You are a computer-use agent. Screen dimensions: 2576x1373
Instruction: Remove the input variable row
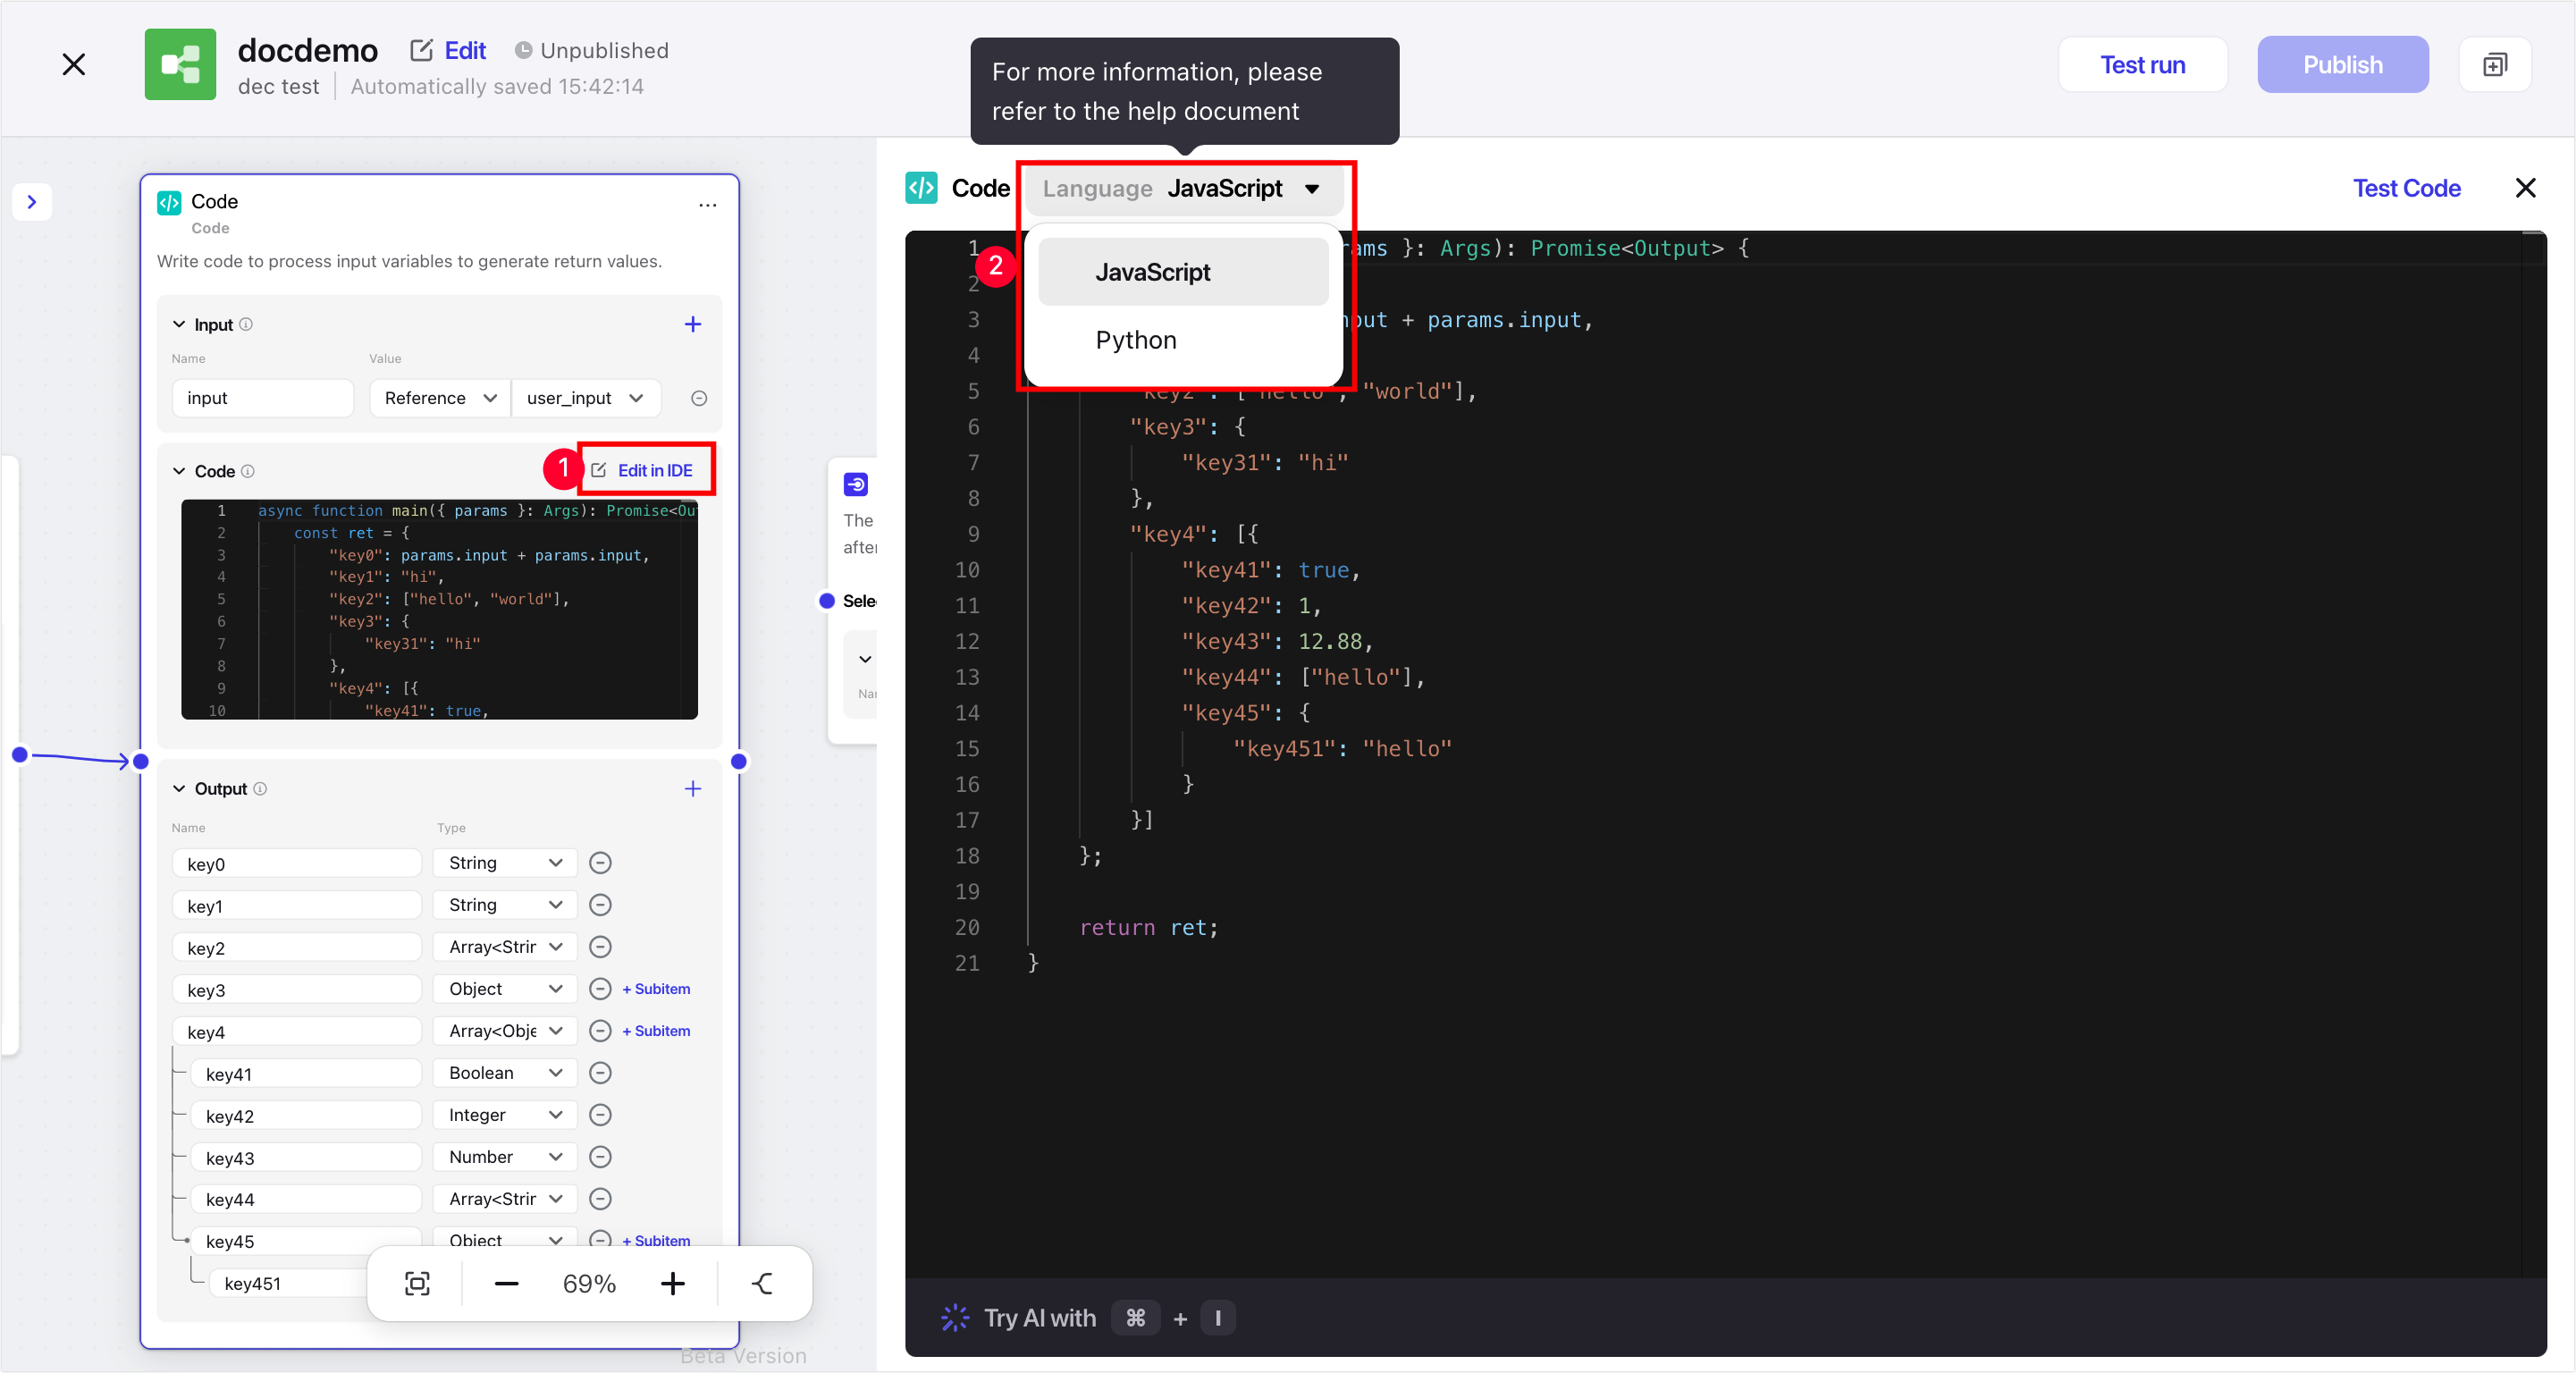pyautogui.click(x=699, y=398)
